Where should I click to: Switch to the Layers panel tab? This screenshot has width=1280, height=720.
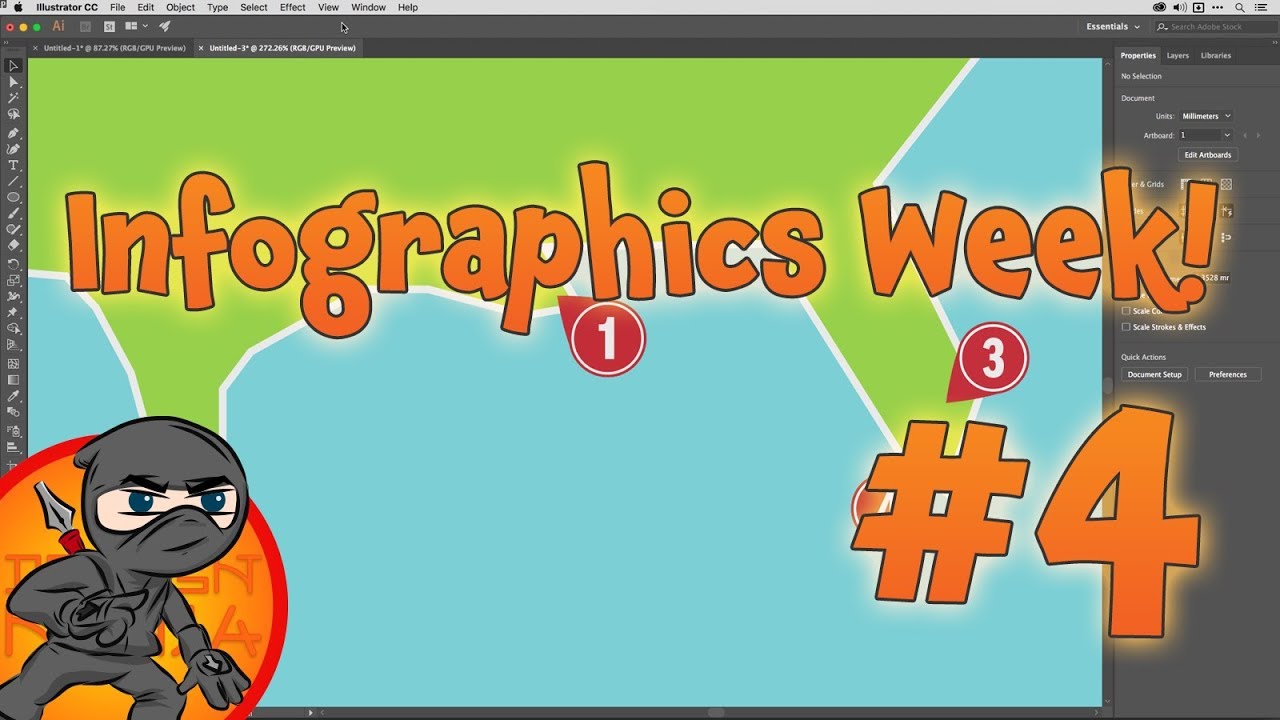[x=1178, y=55]
